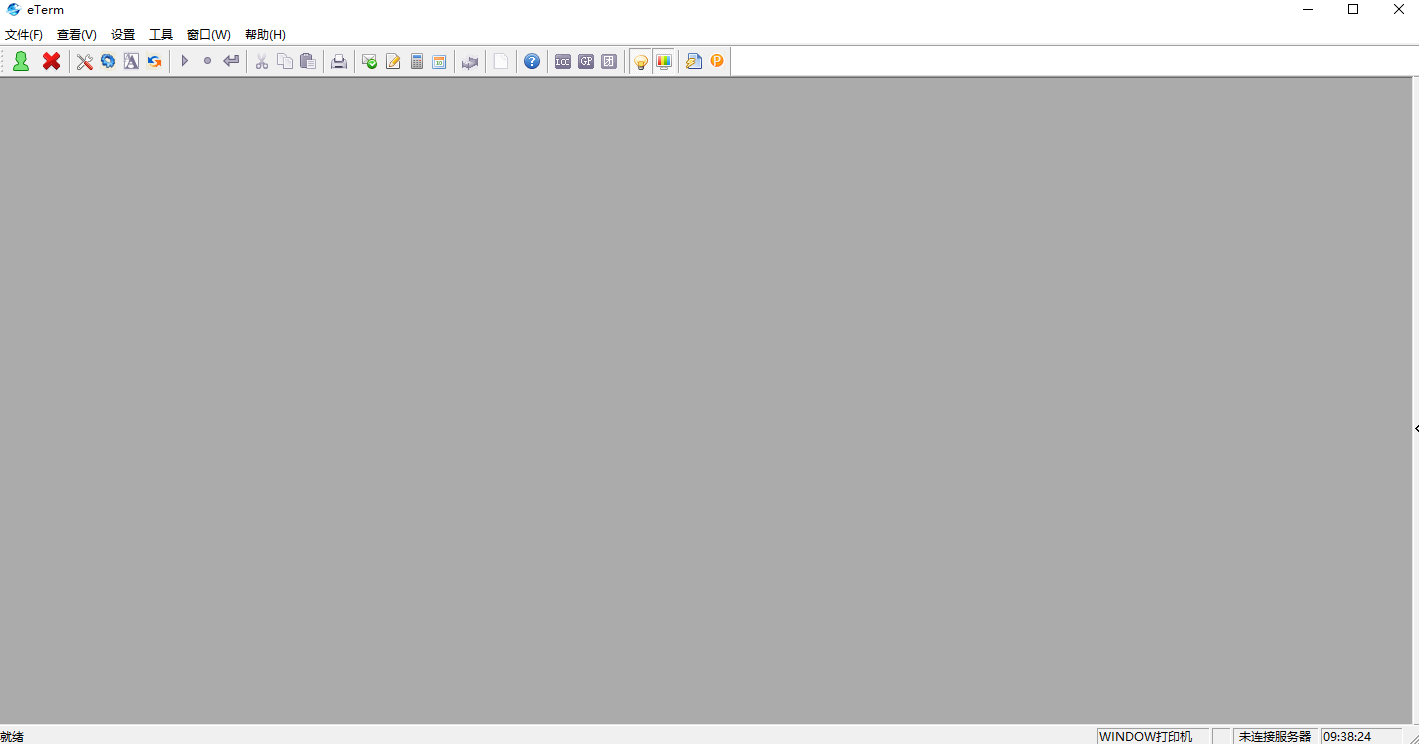
Task: Click the 团 group toolbar icon
Action: click(x=609, y=62)
